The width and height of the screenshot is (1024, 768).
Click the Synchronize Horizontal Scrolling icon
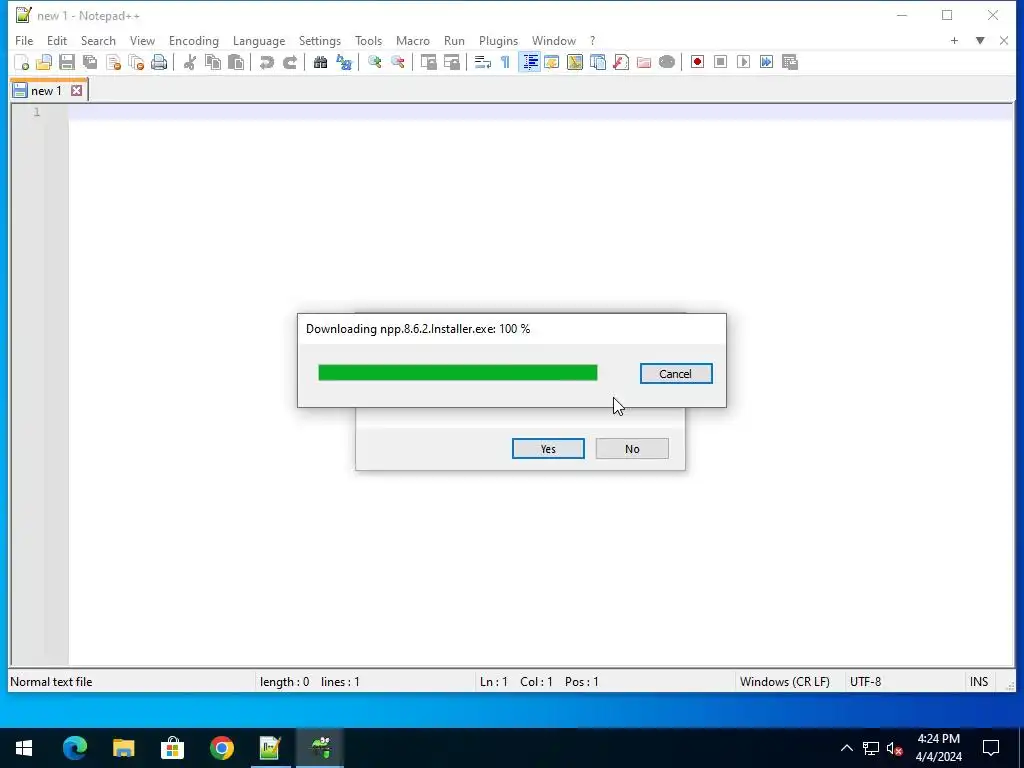pos(452,62)
